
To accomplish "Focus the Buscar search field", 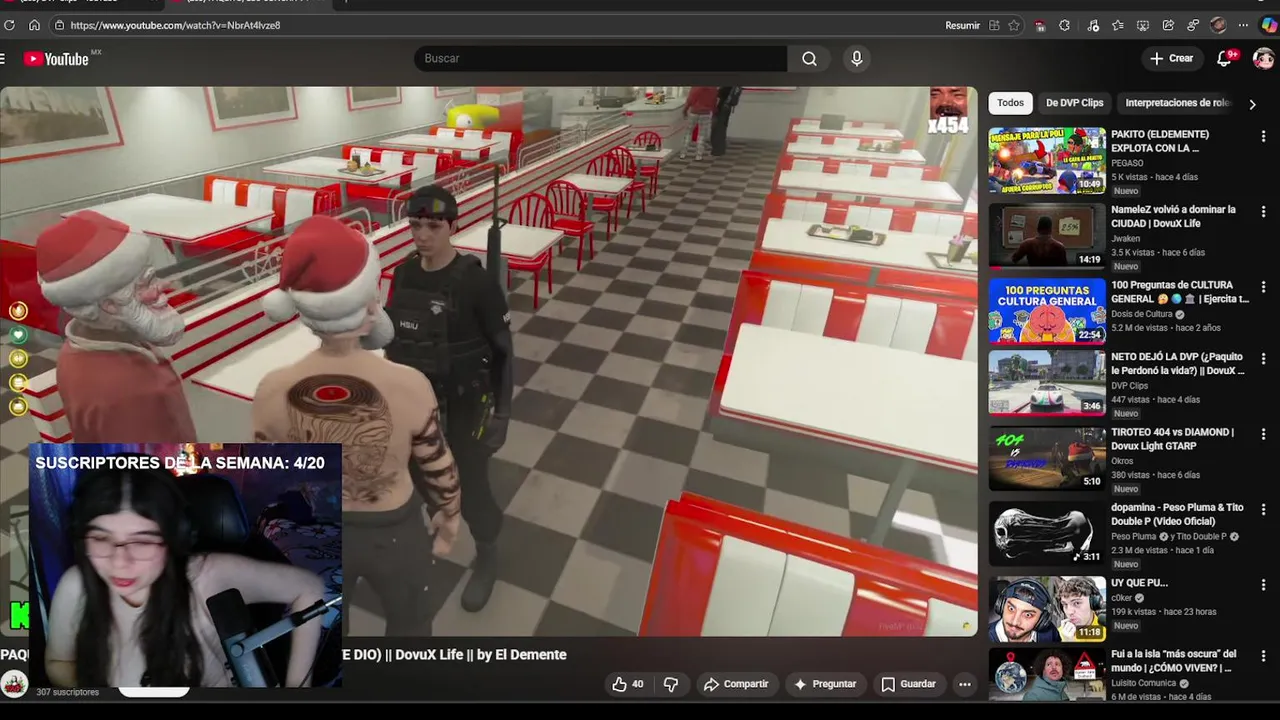I will tap(600, 59).
